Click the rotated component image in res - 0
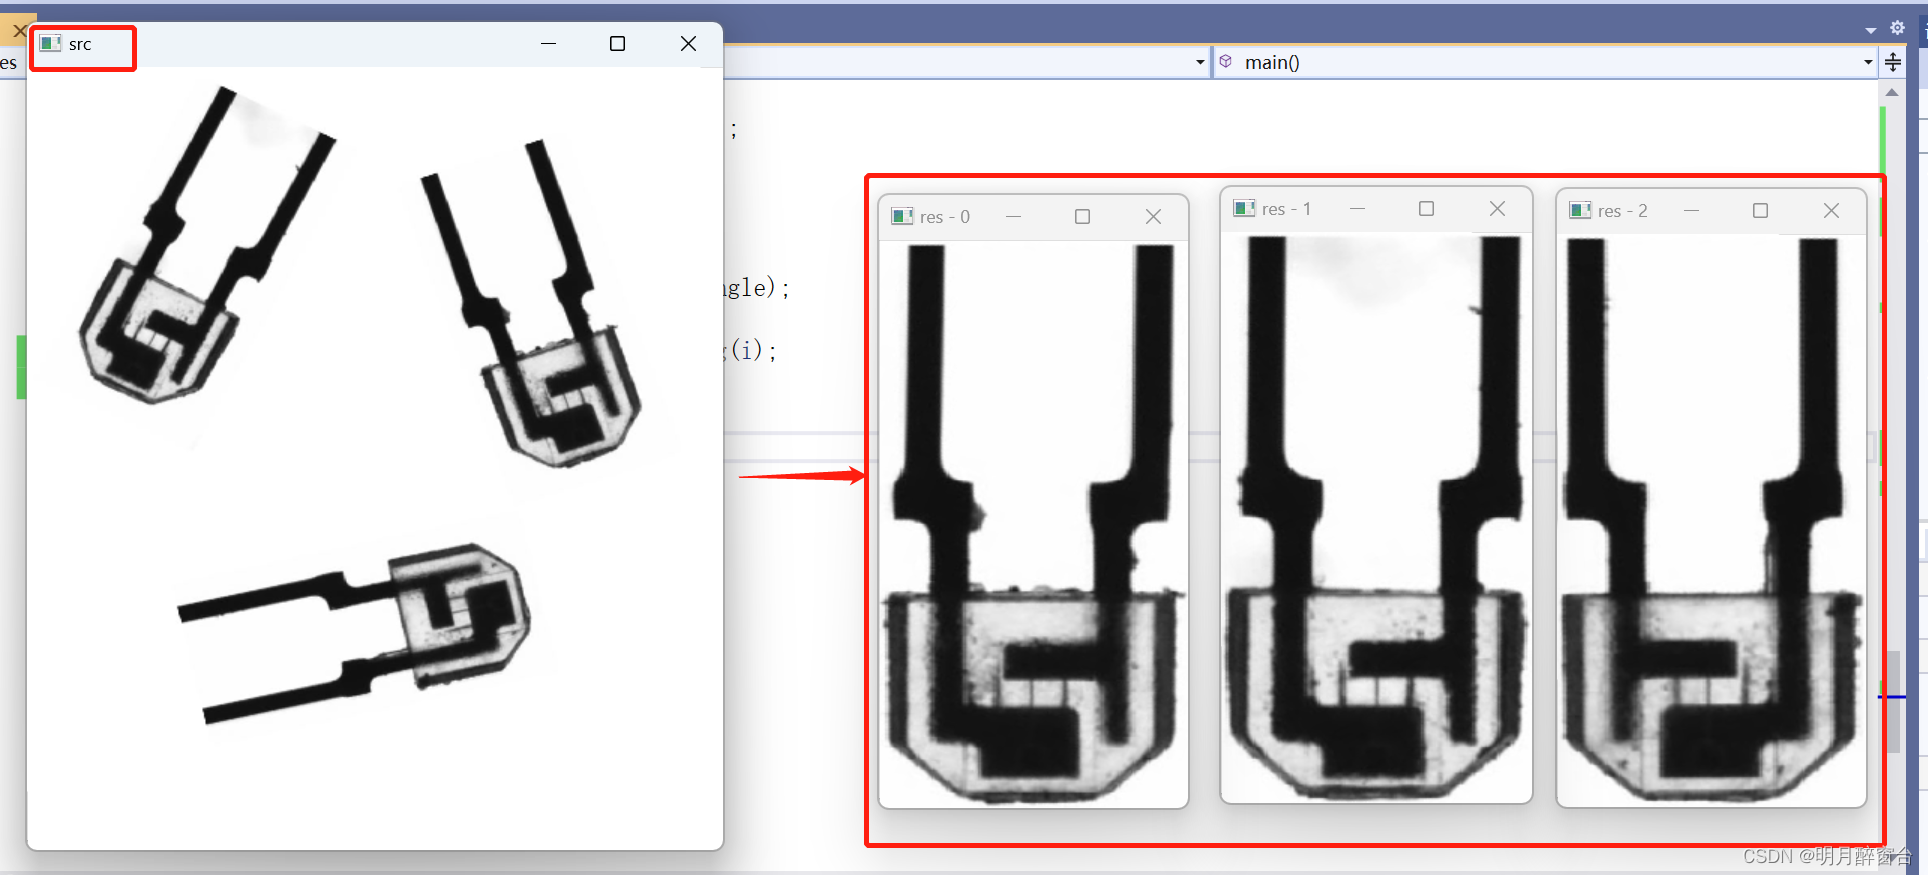Image resolution: width=1928 pixels, height=875 pixels. [x=1033, y=524]
